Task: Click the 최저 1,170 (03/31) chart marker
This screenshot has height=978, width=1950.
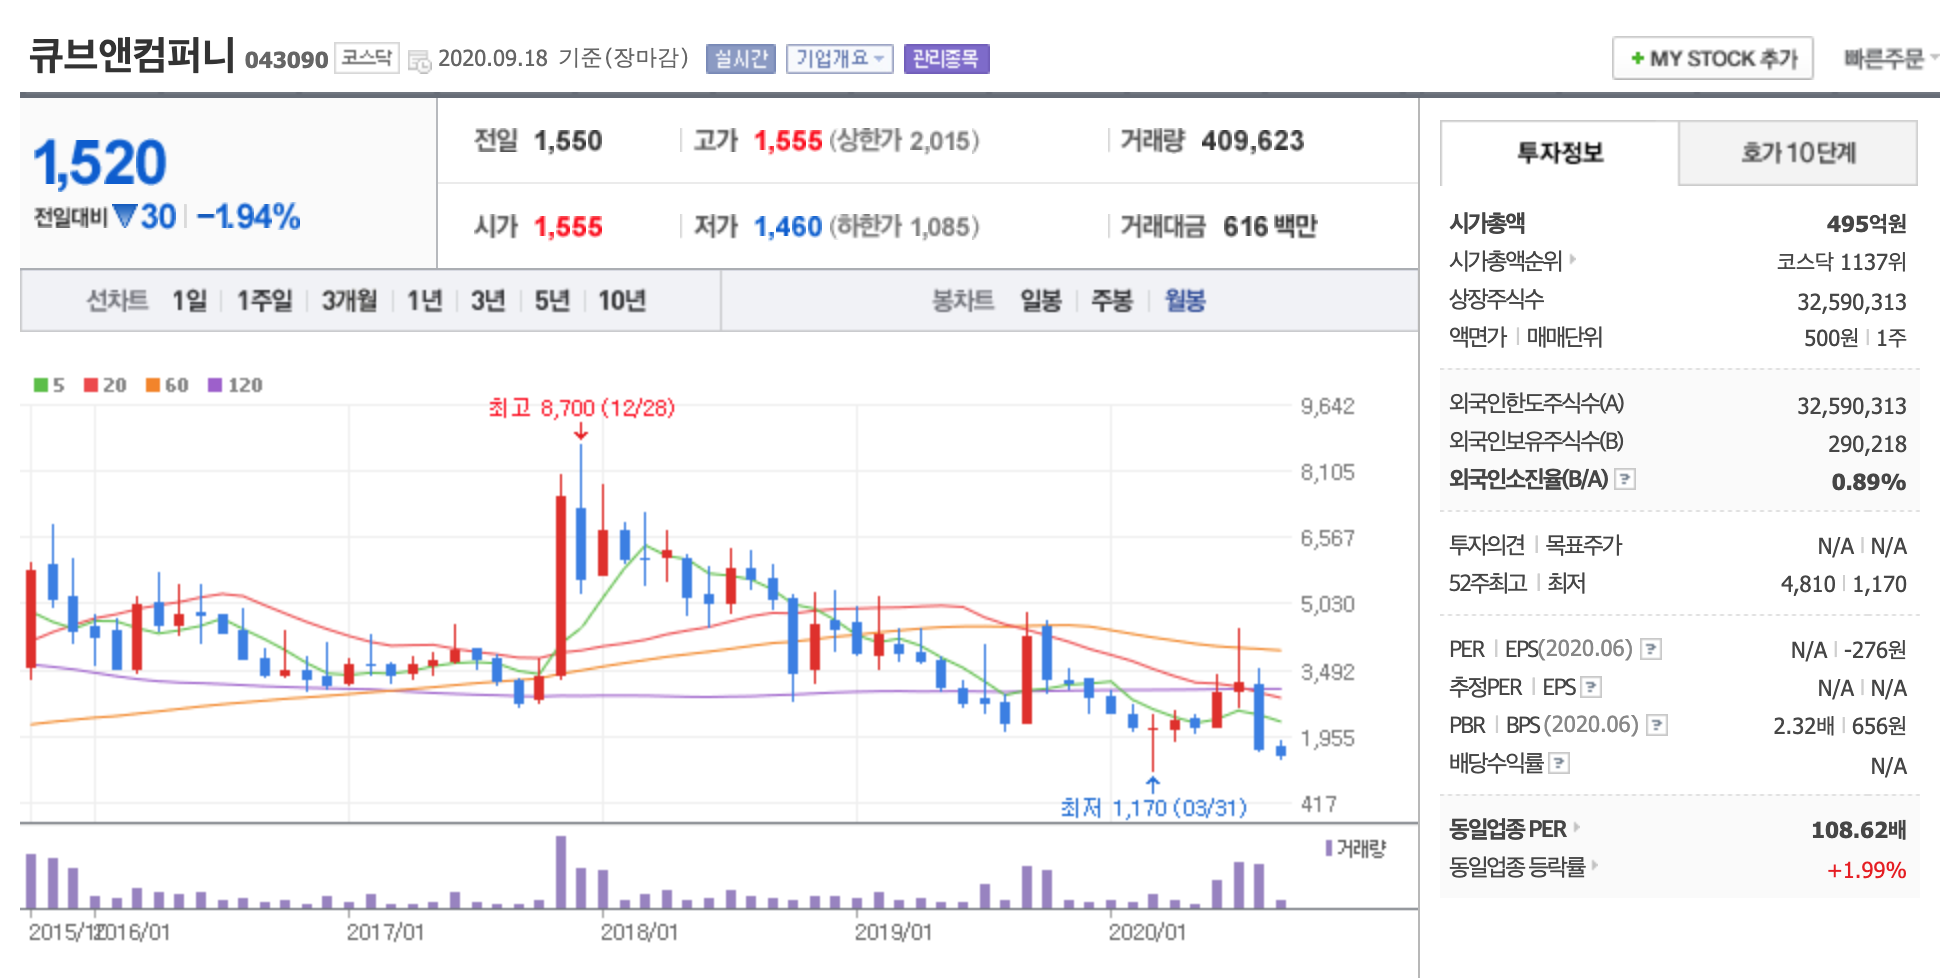Action: coord(1153,807)
